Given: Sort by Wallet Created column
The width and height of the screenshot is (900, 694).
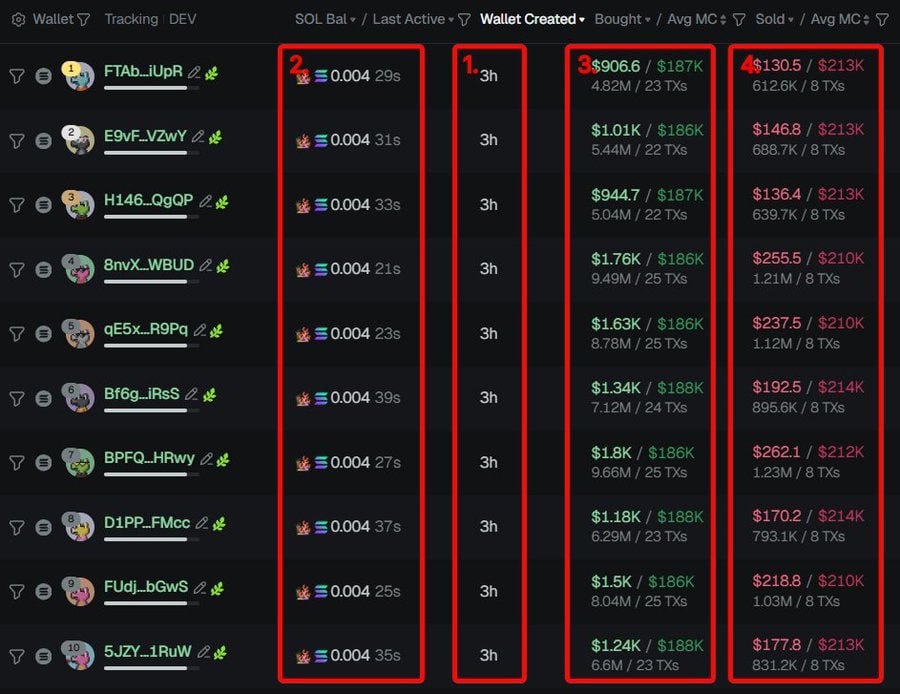Looking at the screenshot, I should point(532,19).
